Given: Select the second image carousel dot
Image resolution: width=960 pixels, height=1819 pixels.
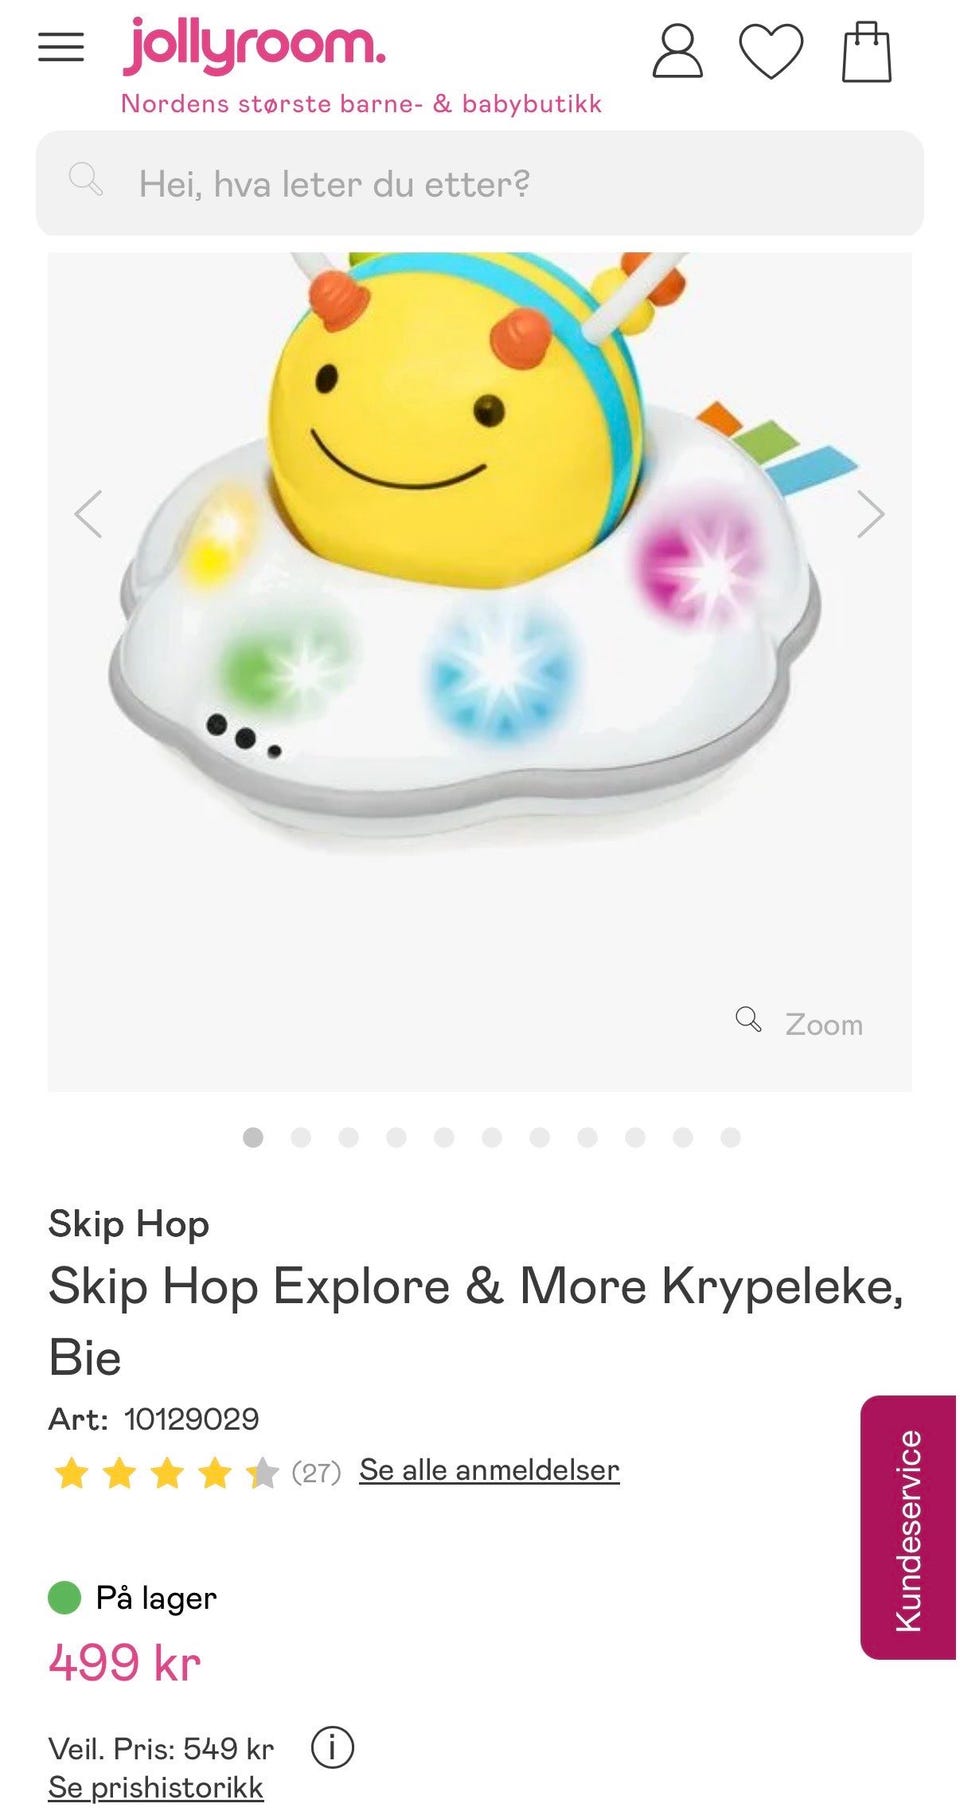Looking at the screenshot, I should pyautogui.click(x=301, y=1137).
